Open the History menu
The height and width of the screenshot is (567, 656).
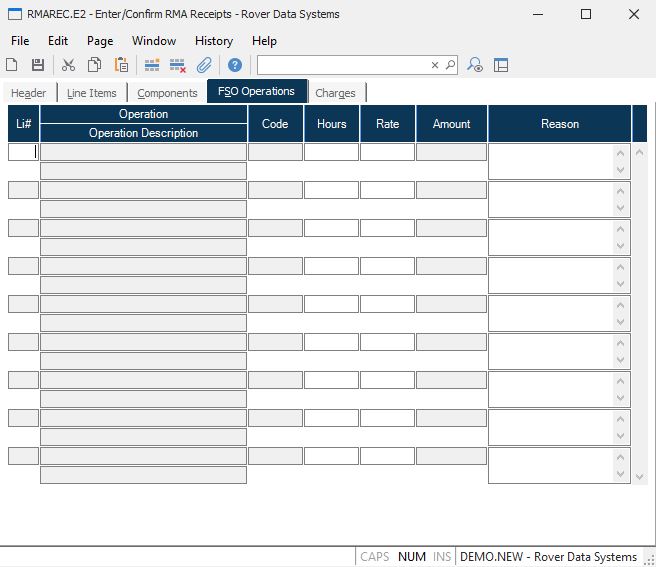[x=213, y=41]
